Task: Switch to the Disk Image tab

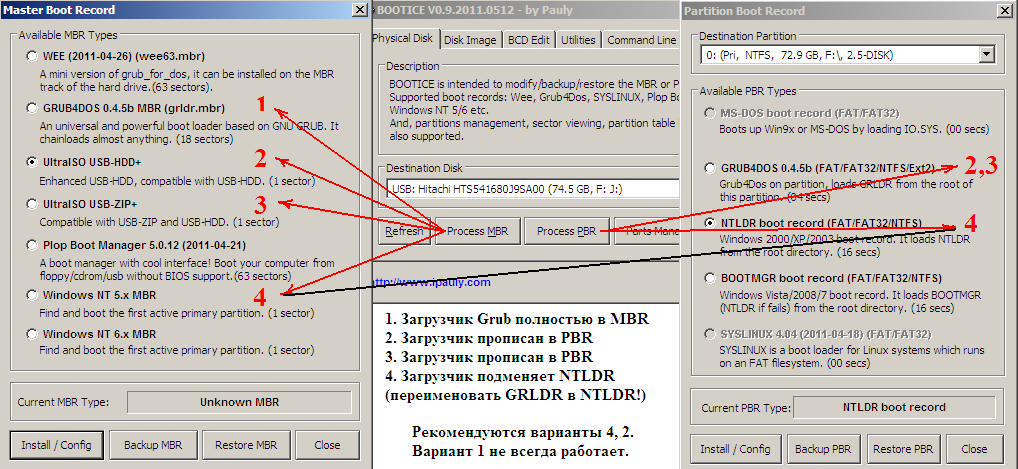Action: click(470, 40)
